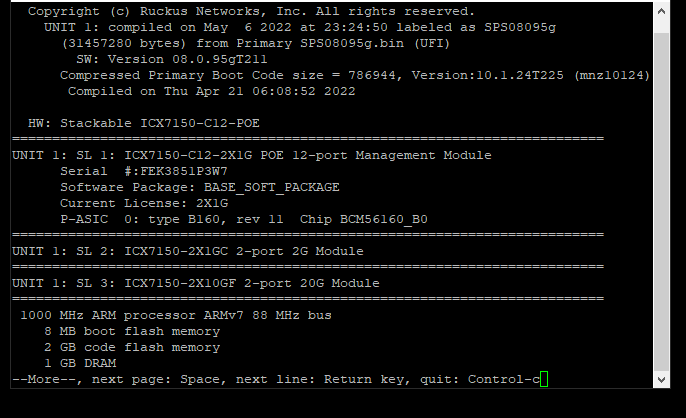Image resolution: width=686 pixels, height=418 pixels.
Task: Click the cursor block after Control-c
Action: [544, 379]
